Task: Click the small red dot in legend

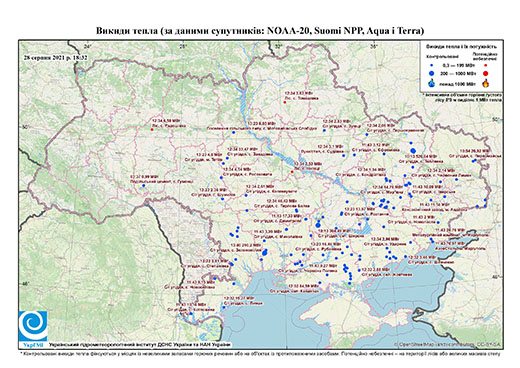Action: (485, 66)
